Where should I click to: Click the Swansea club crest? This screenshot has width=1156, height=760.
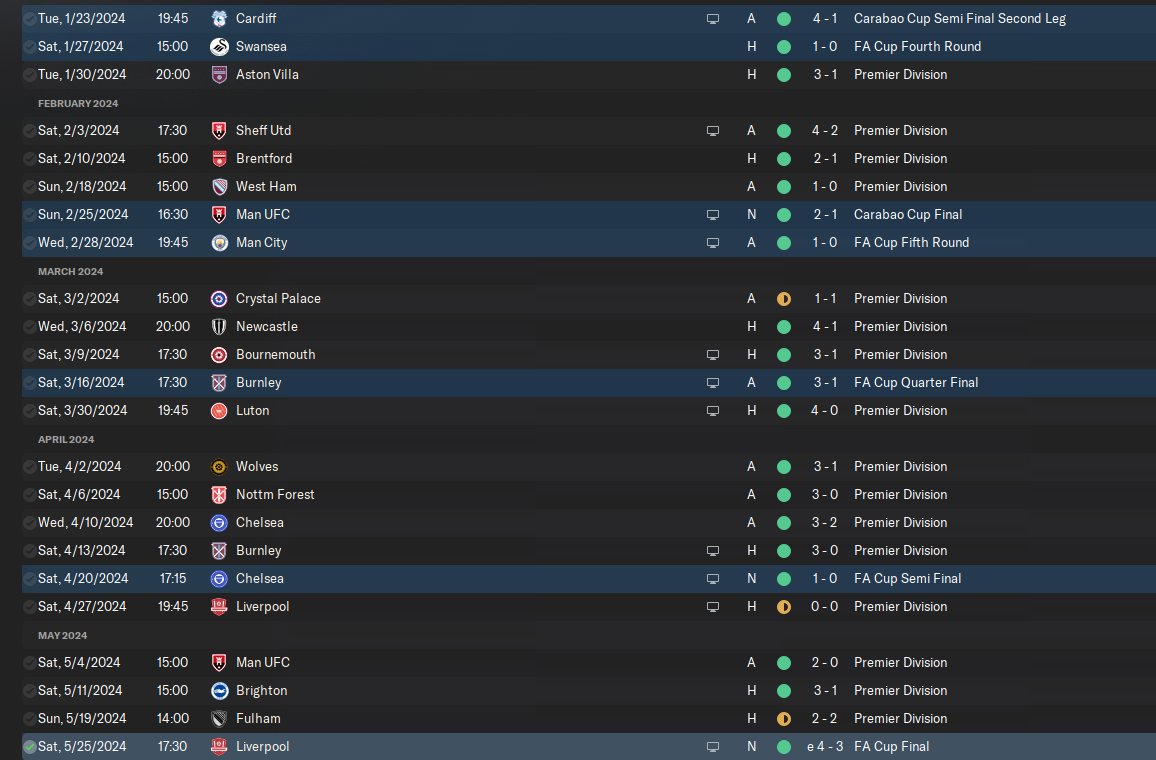(219, 46)
